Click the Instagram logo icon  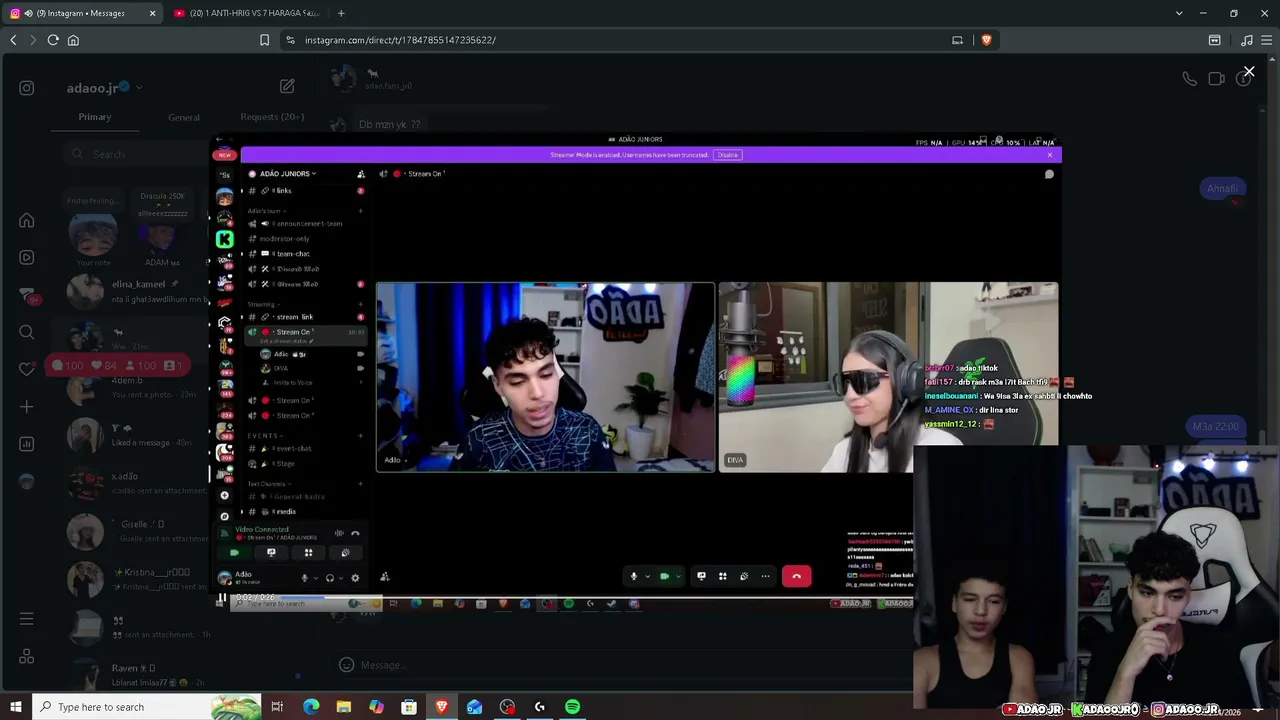click(x=27, y=88)
